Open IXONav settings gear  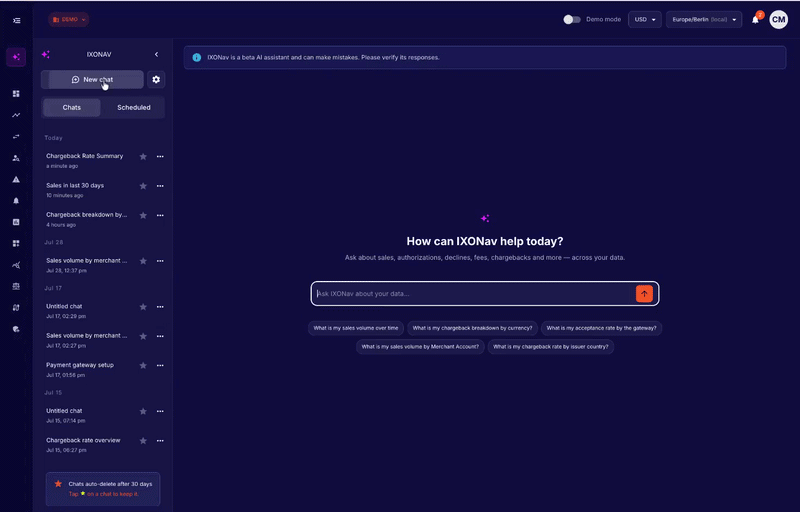pos(156,80)
